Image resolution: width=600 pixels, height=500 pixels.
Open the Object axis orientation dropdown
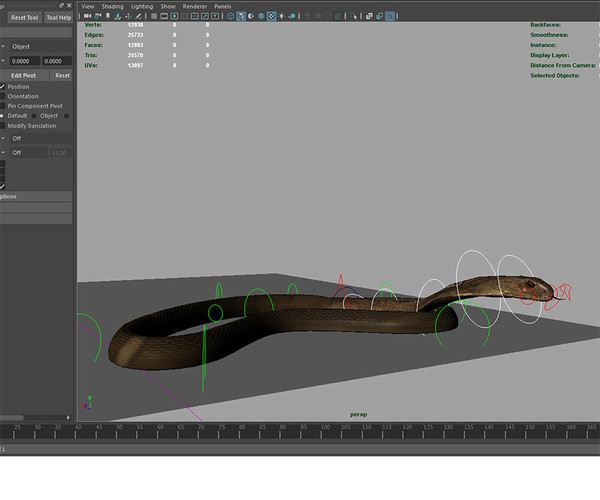click(40, 47)
